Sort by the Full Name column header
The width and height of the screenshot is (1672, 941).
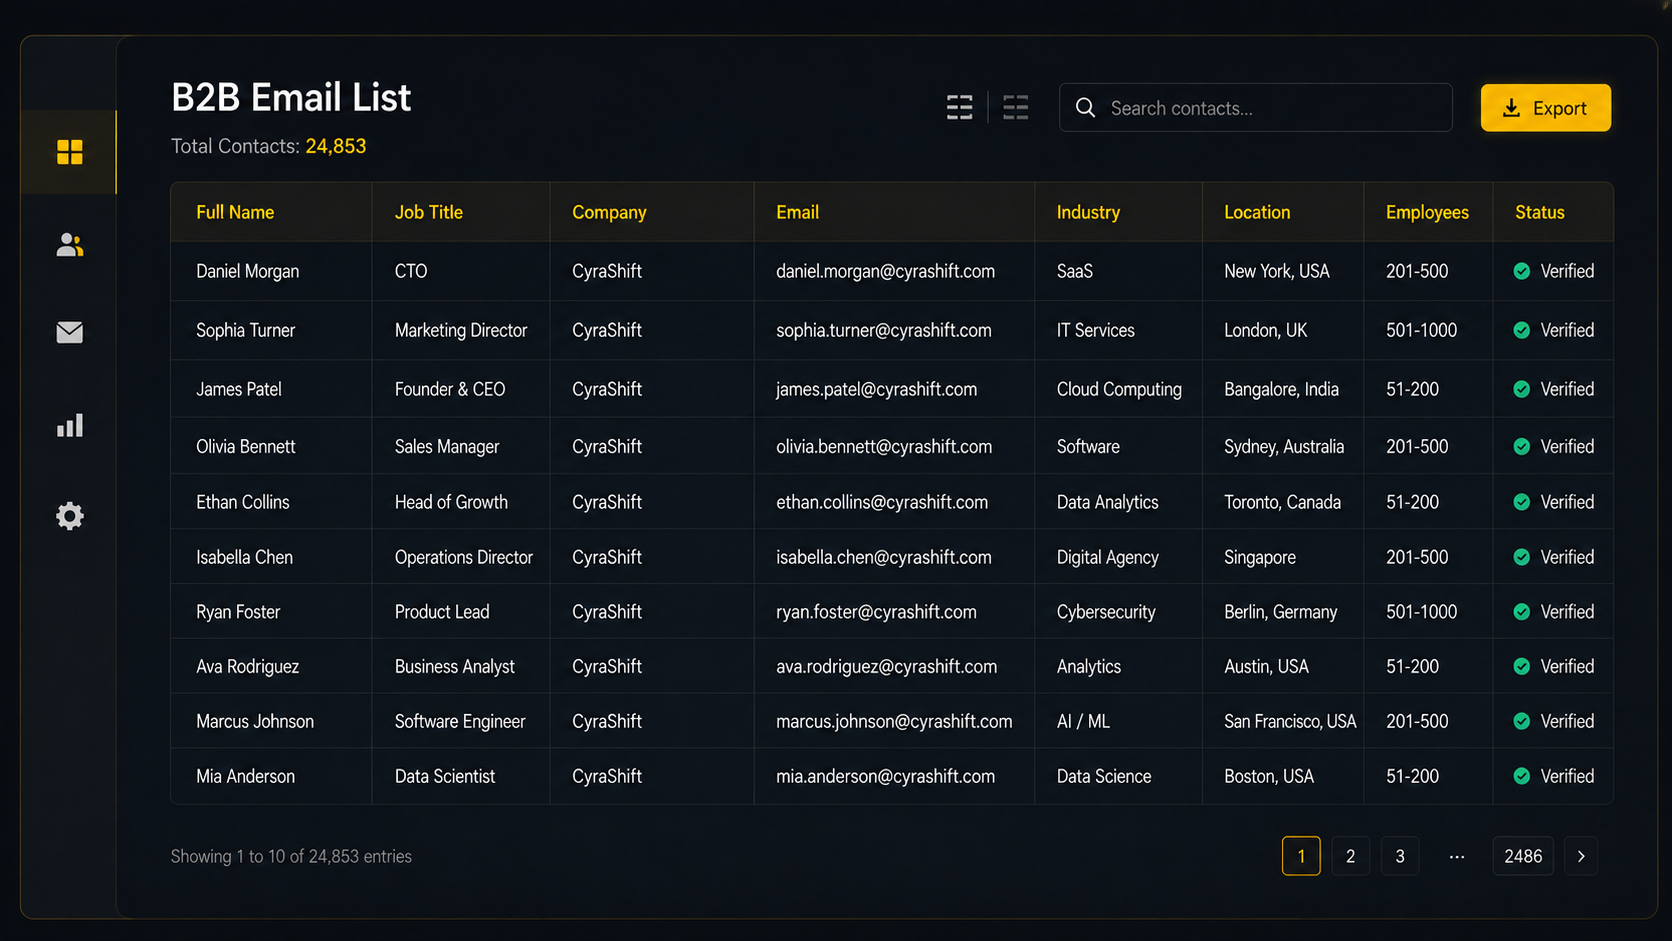point(235,212)
